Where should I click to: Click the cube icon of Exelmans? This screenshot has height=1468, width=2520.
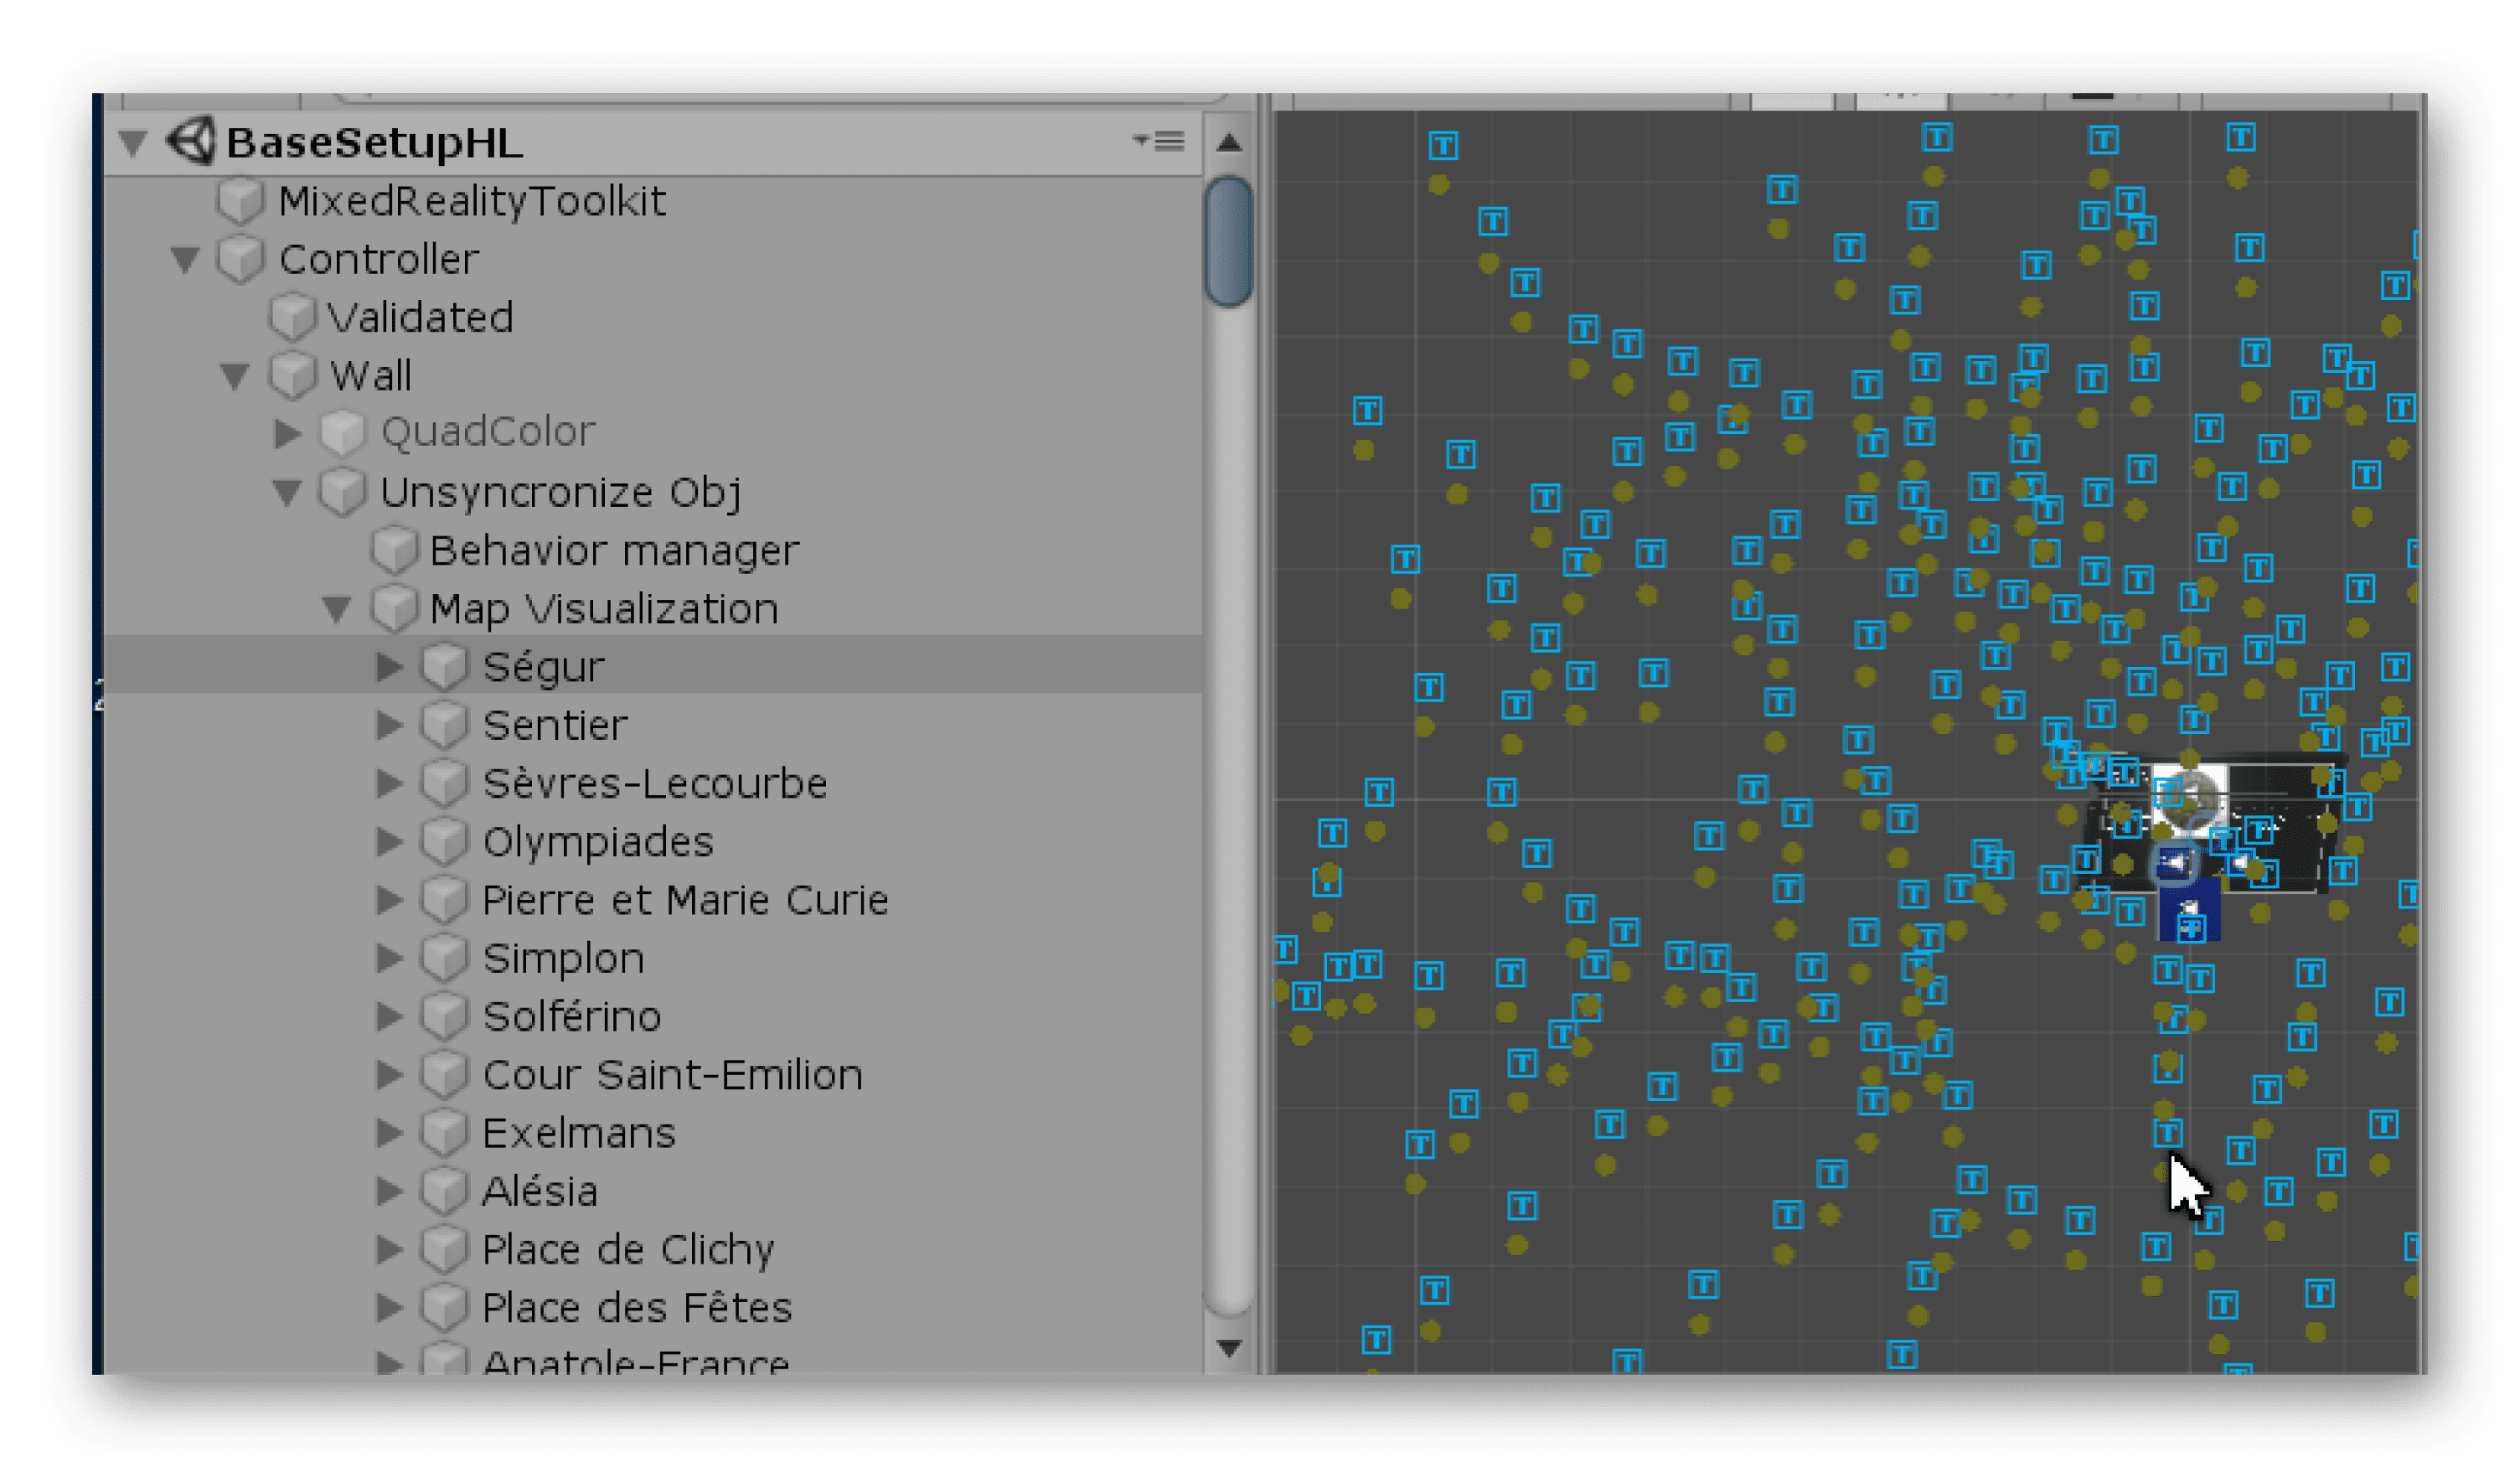(x=445, y=1133)
